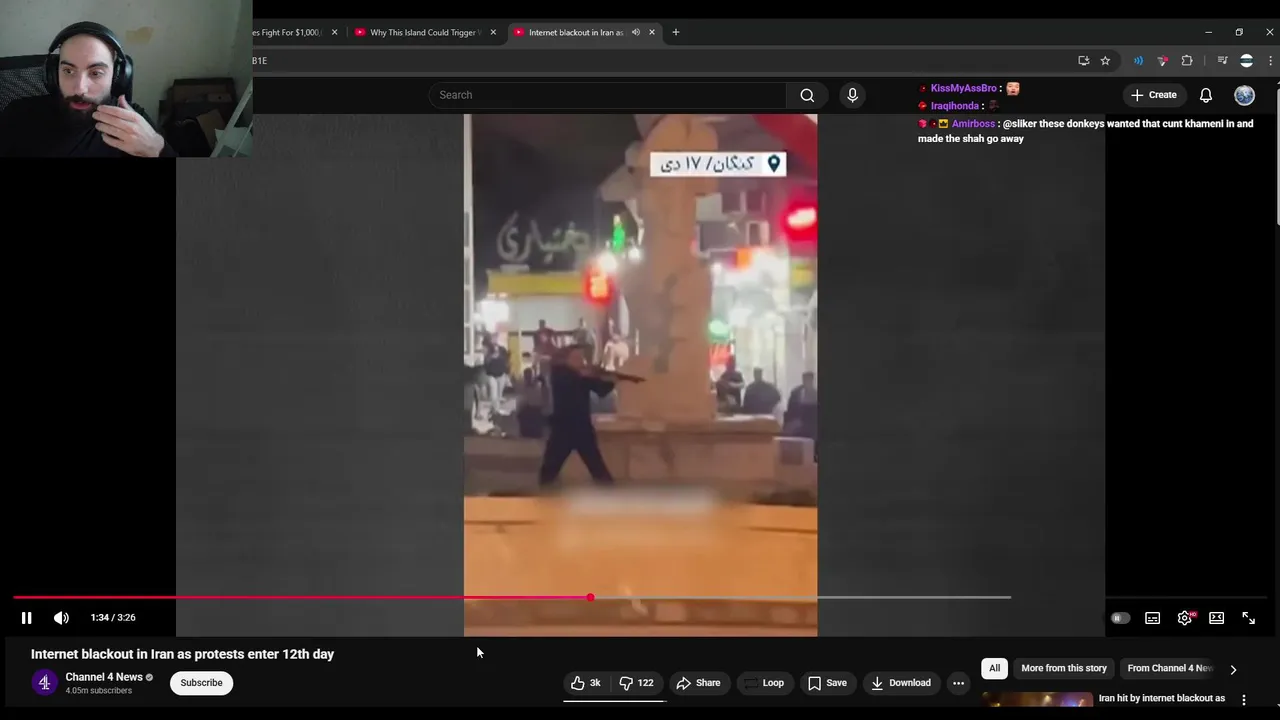This screenshot has height=720, width=1280.
Task: Open the 'Iran hit by internet blackout as' suggested video
Action: click(1162, 698)
